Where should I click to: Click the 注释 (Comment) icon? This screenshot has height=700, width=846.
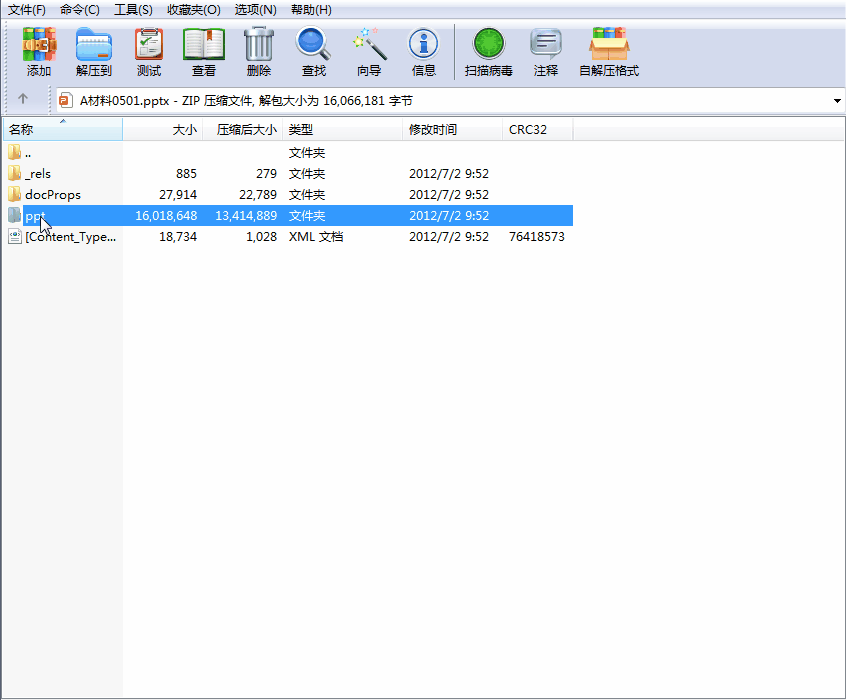pyautogui.click(x=546, y=44)
